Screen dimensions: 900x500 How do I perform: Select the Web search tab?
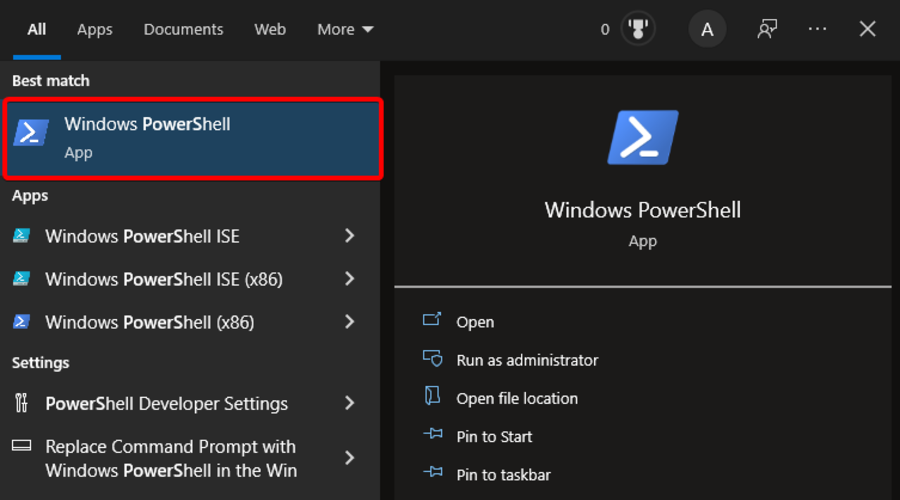[270, 29]
